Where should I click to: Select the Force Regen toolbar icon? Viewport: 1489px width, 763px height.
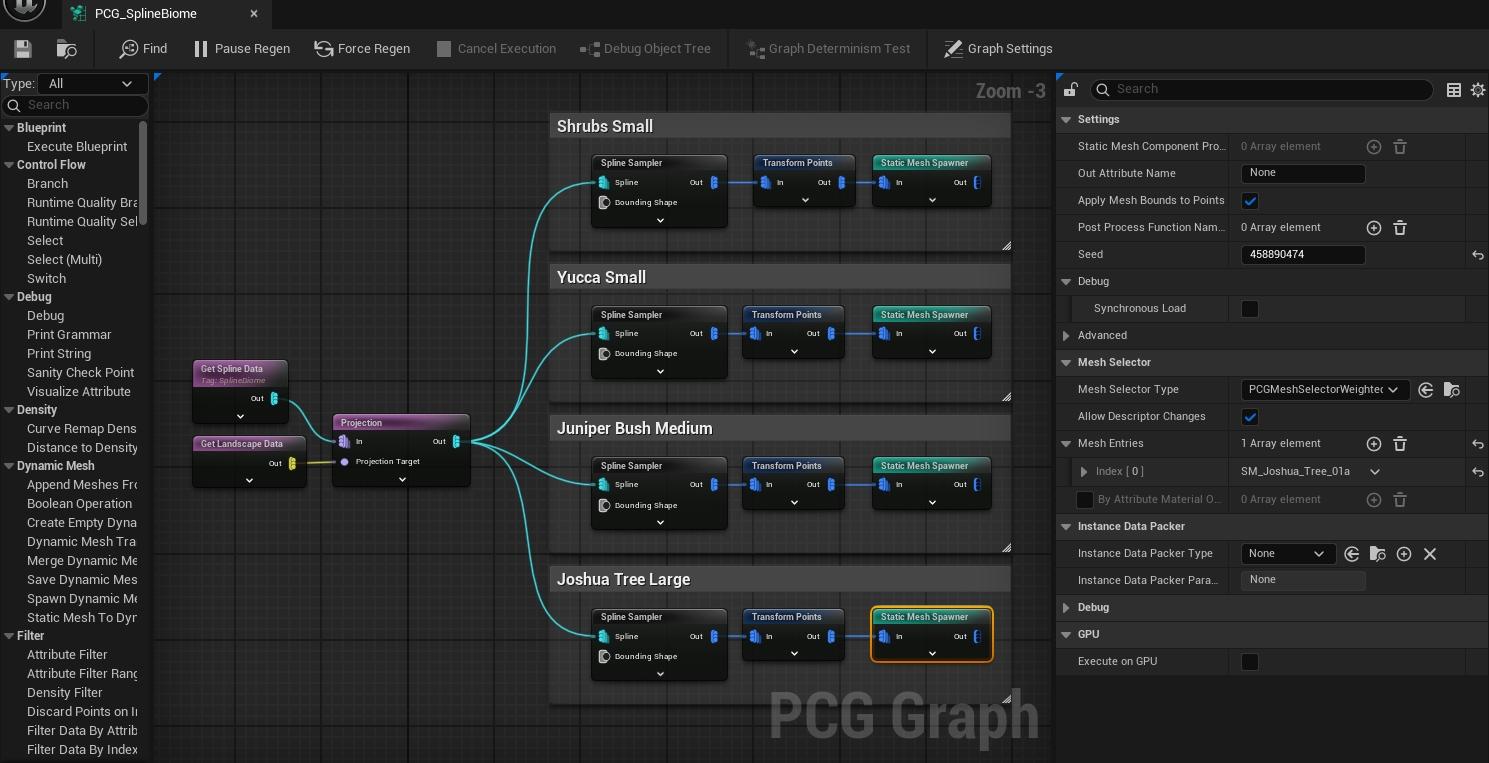[x=322, y=48]
